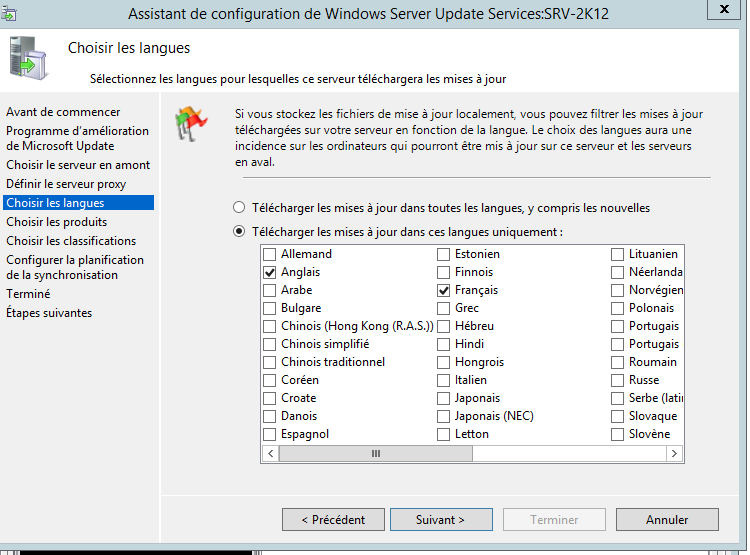This screenshot has width=750, height=555.
Task: Check the Finnois language checkbox
Action: point(443,272)
